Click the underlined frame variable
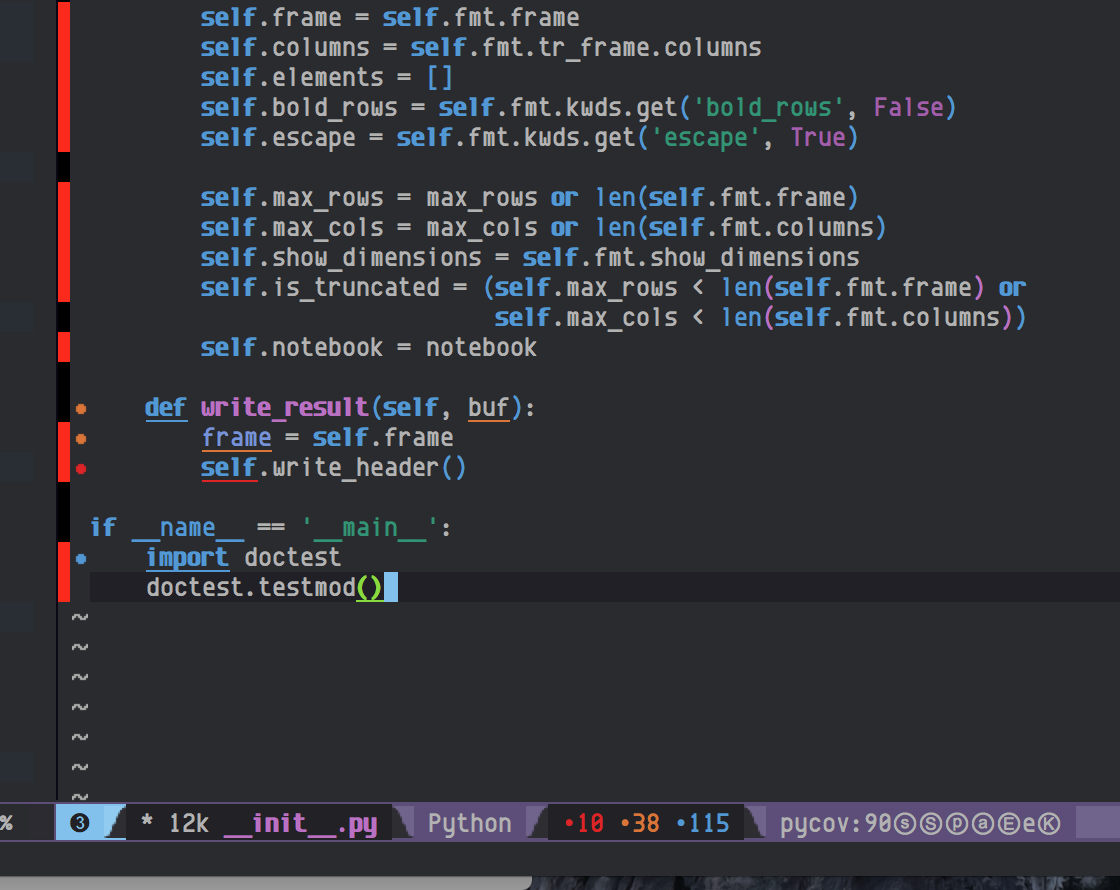The height and width of the screenshot is (890, 1120). pos(236,437)
